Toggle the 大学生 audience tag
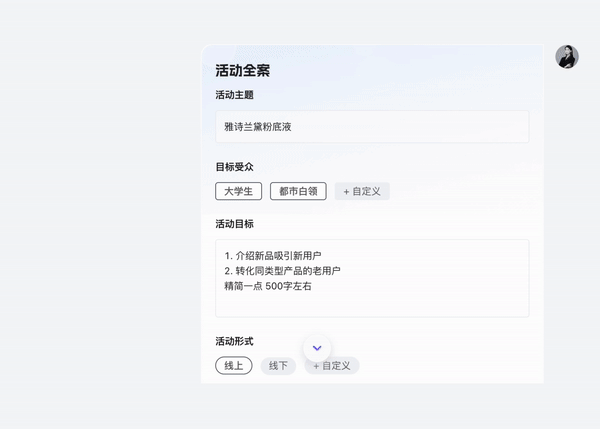600x429 pixels. 238,191
